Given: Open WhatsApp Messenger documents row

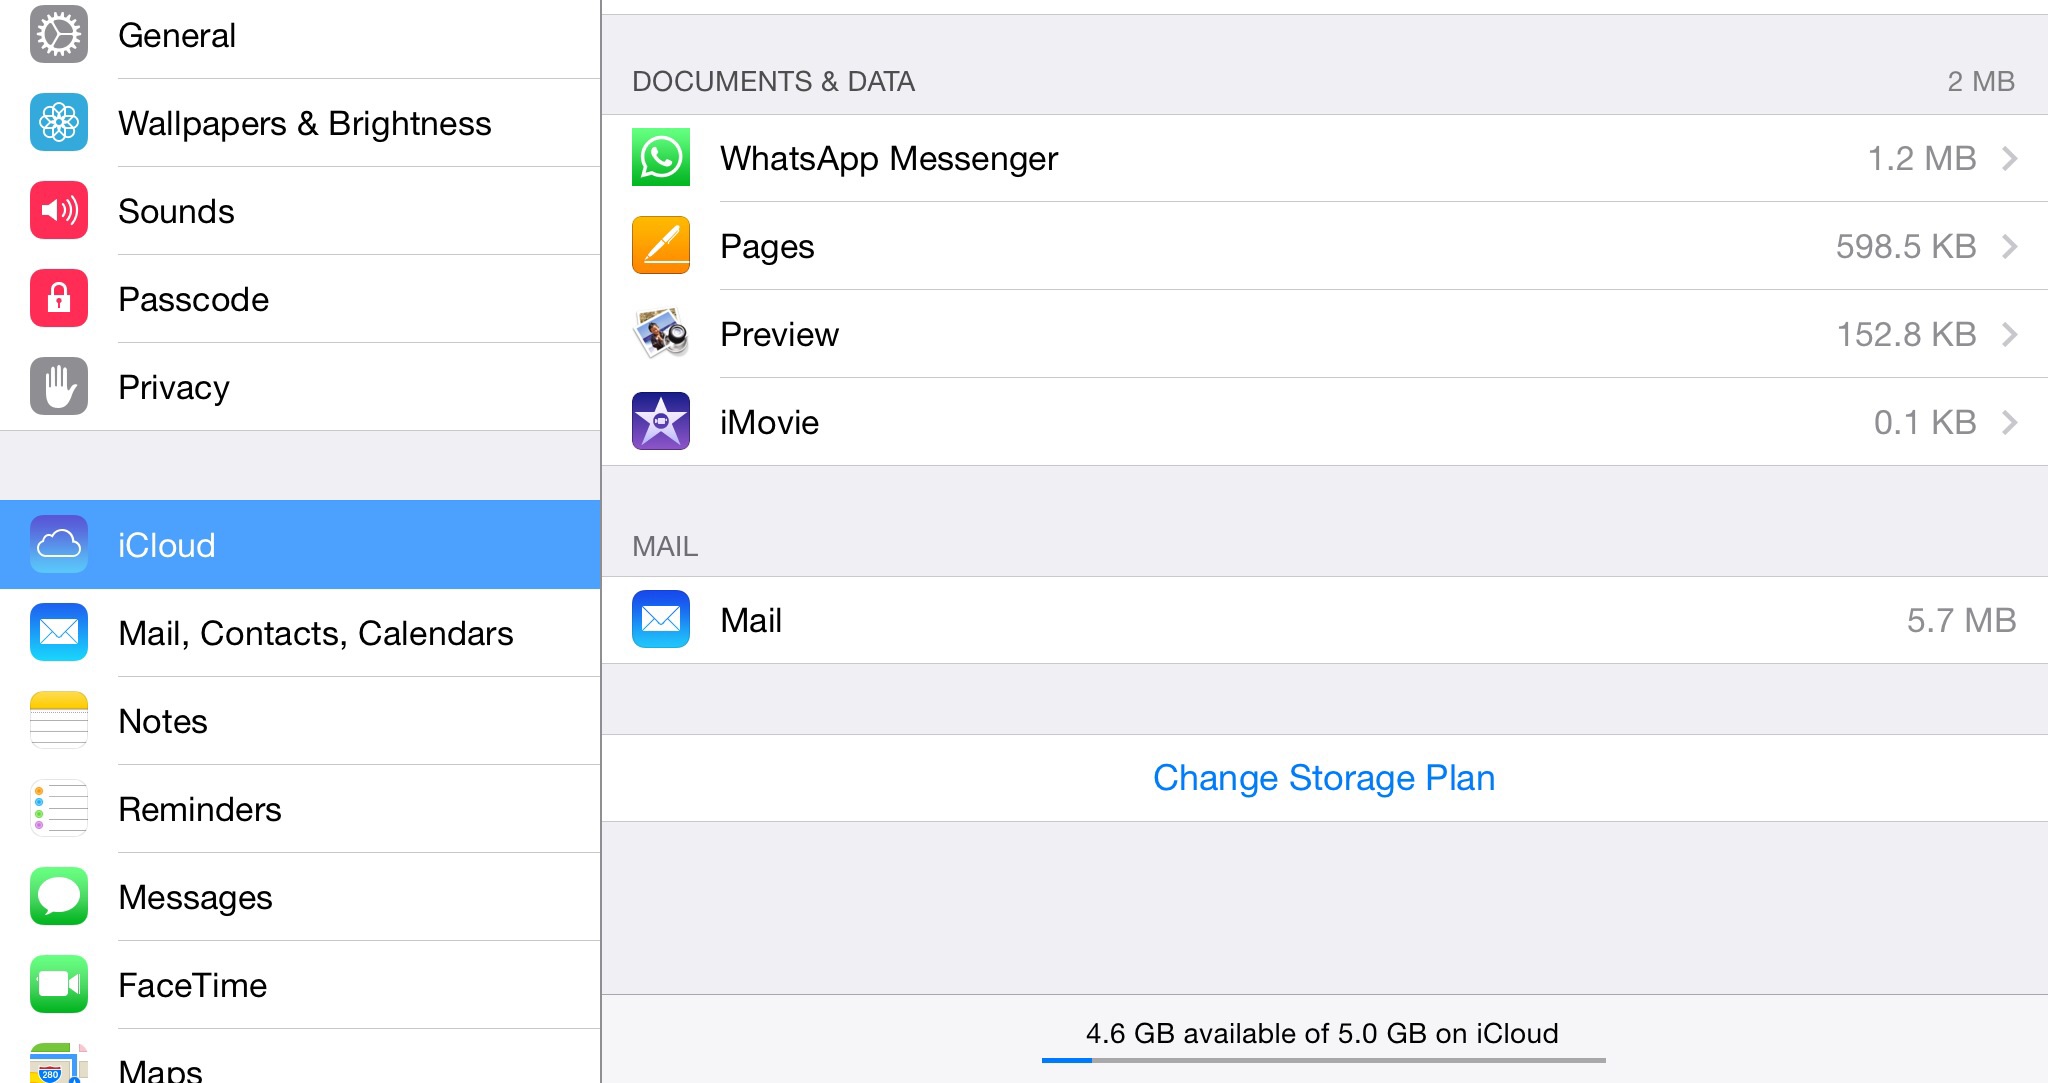Looking at the screenshot, I should click(x=1325, y=158).
